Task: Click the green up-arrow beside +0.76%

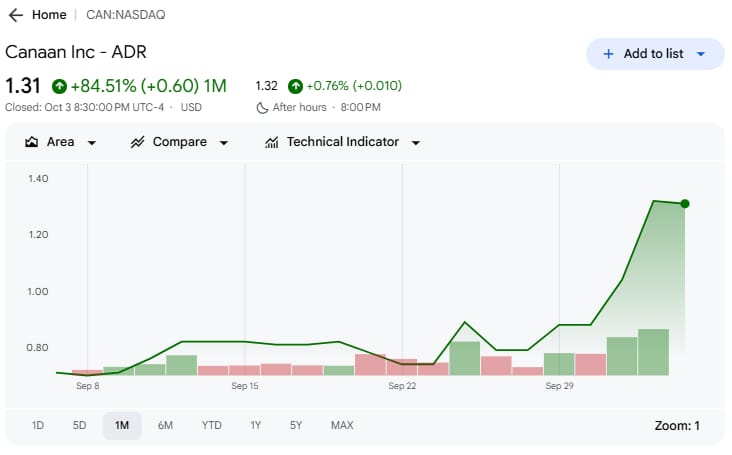Action: pos(295,86)
